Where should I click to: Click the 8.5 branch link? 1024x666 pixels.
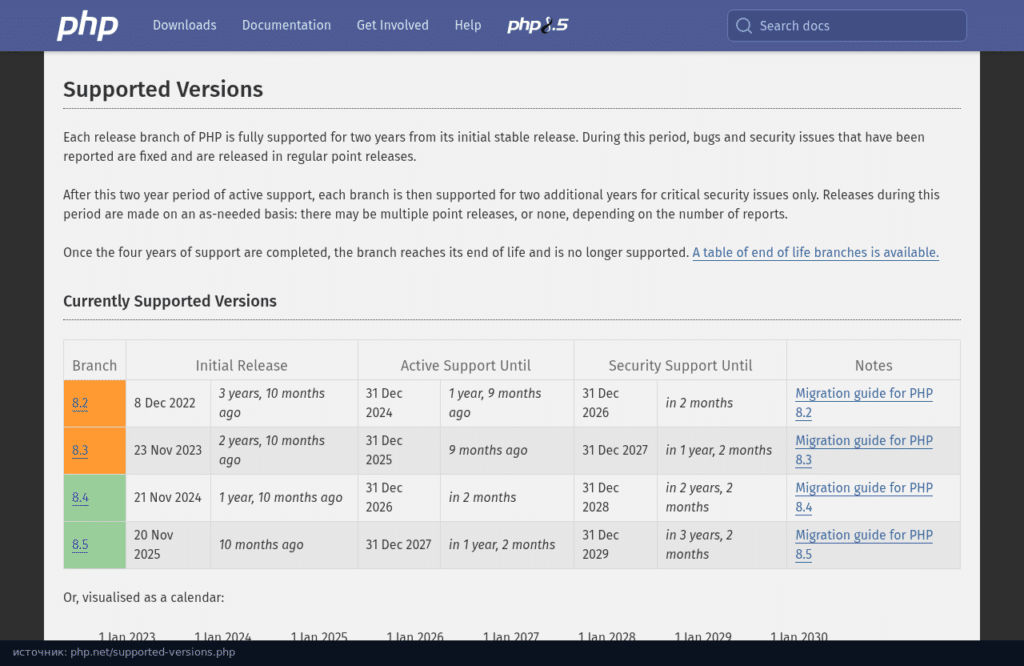click(x=80, y=545)
